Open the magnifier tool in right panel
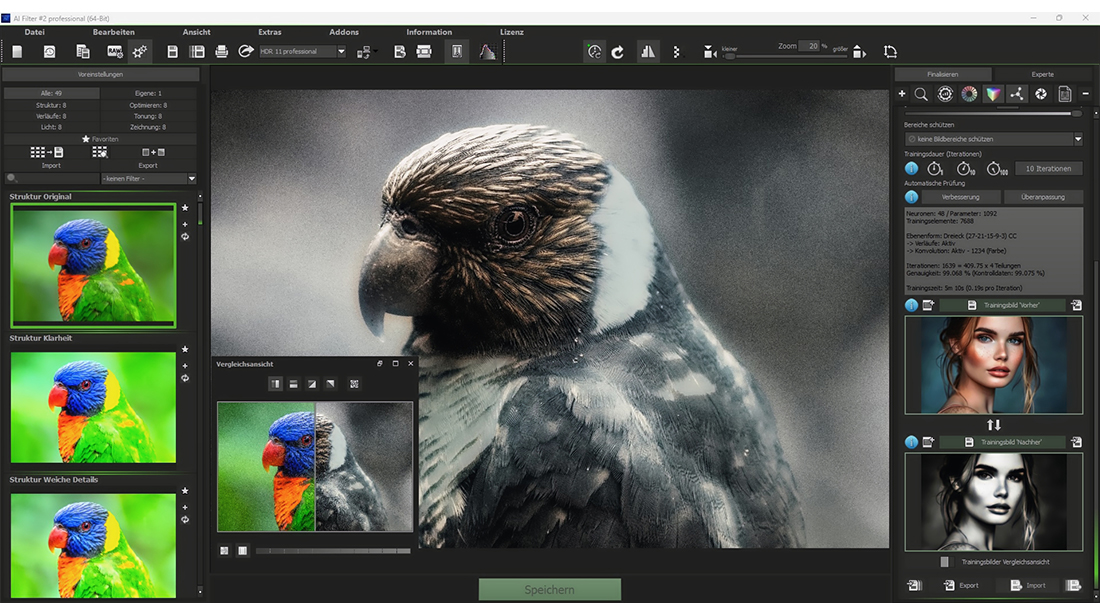 (921, 94)
